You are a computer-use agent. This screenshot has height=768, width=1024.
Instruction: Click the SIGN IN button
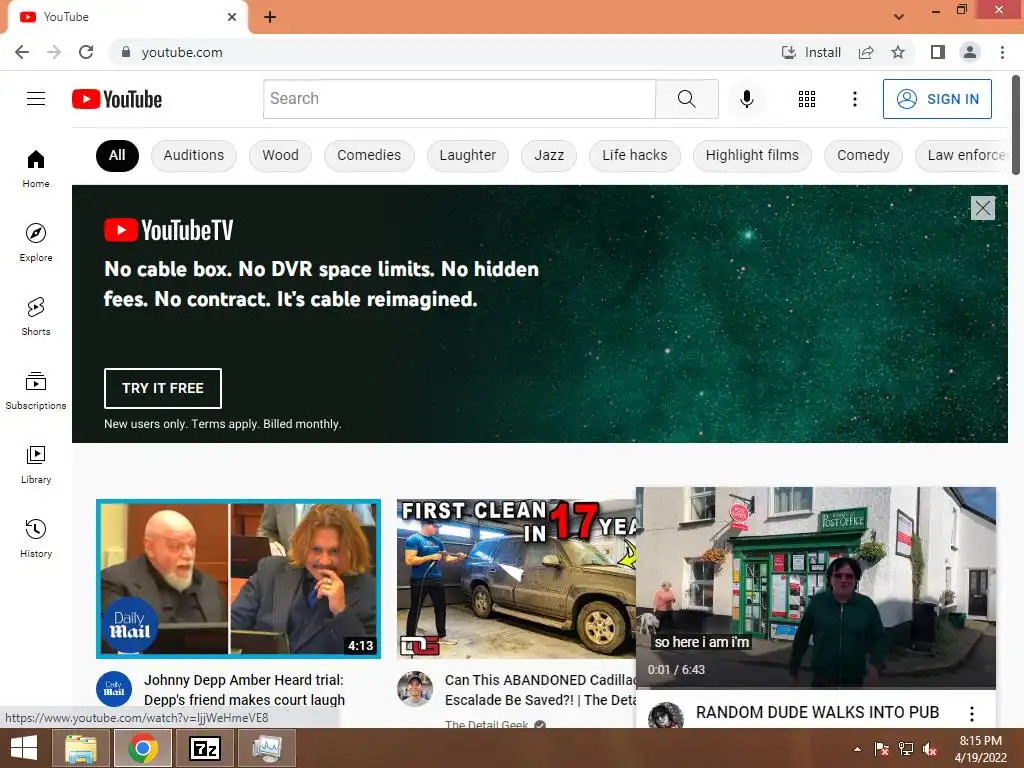(937, 99)
